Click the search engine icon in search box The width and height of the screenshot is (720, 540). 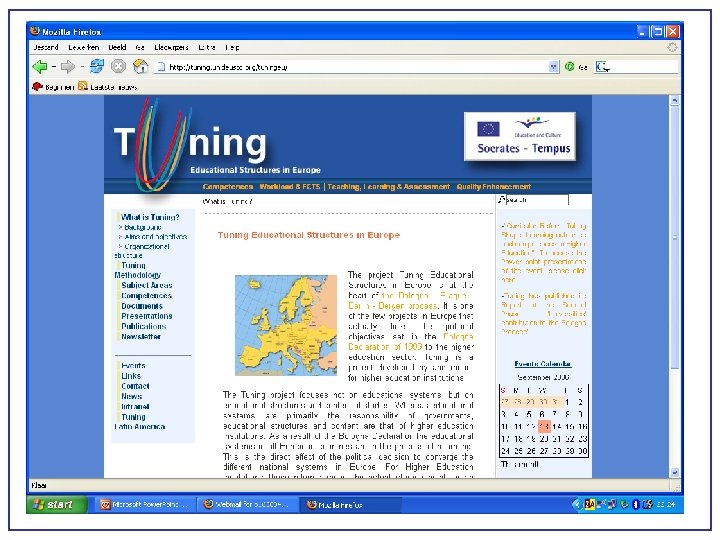coord(602,67)
